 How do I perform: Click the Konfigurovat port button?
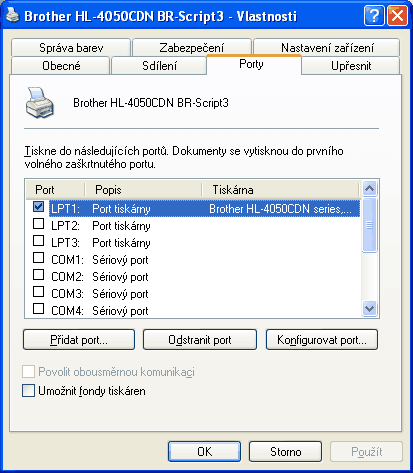(322, 340)
